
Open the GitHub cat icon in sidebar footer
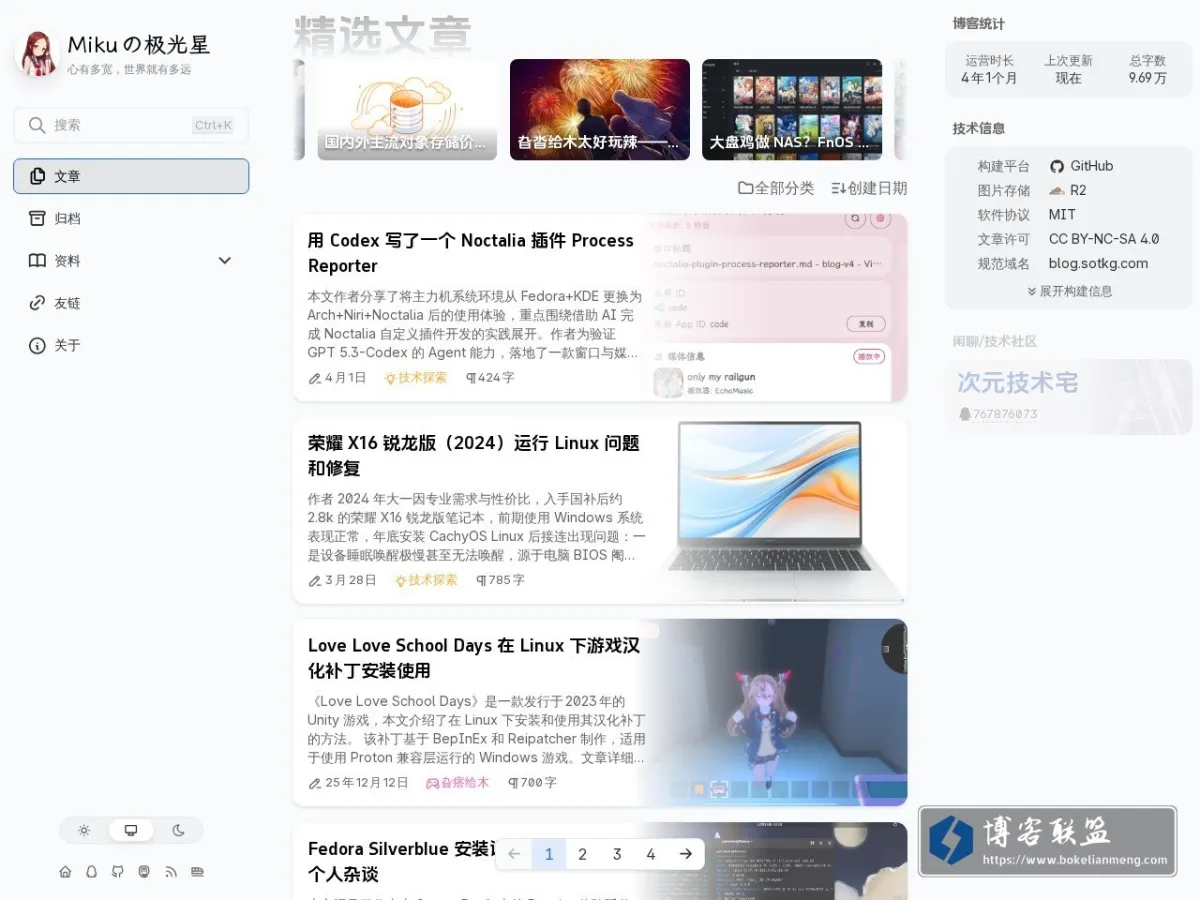(x=118, y=872)
